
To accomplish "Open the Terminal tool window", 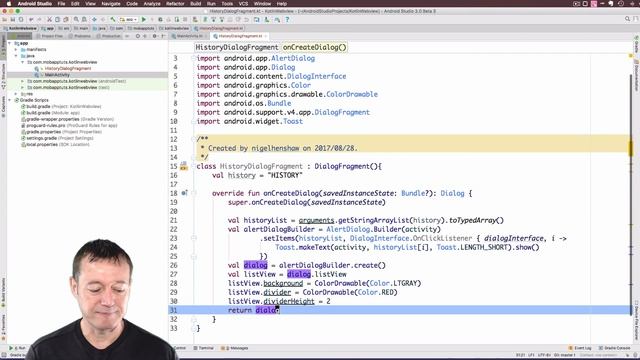I will (203, 348).
